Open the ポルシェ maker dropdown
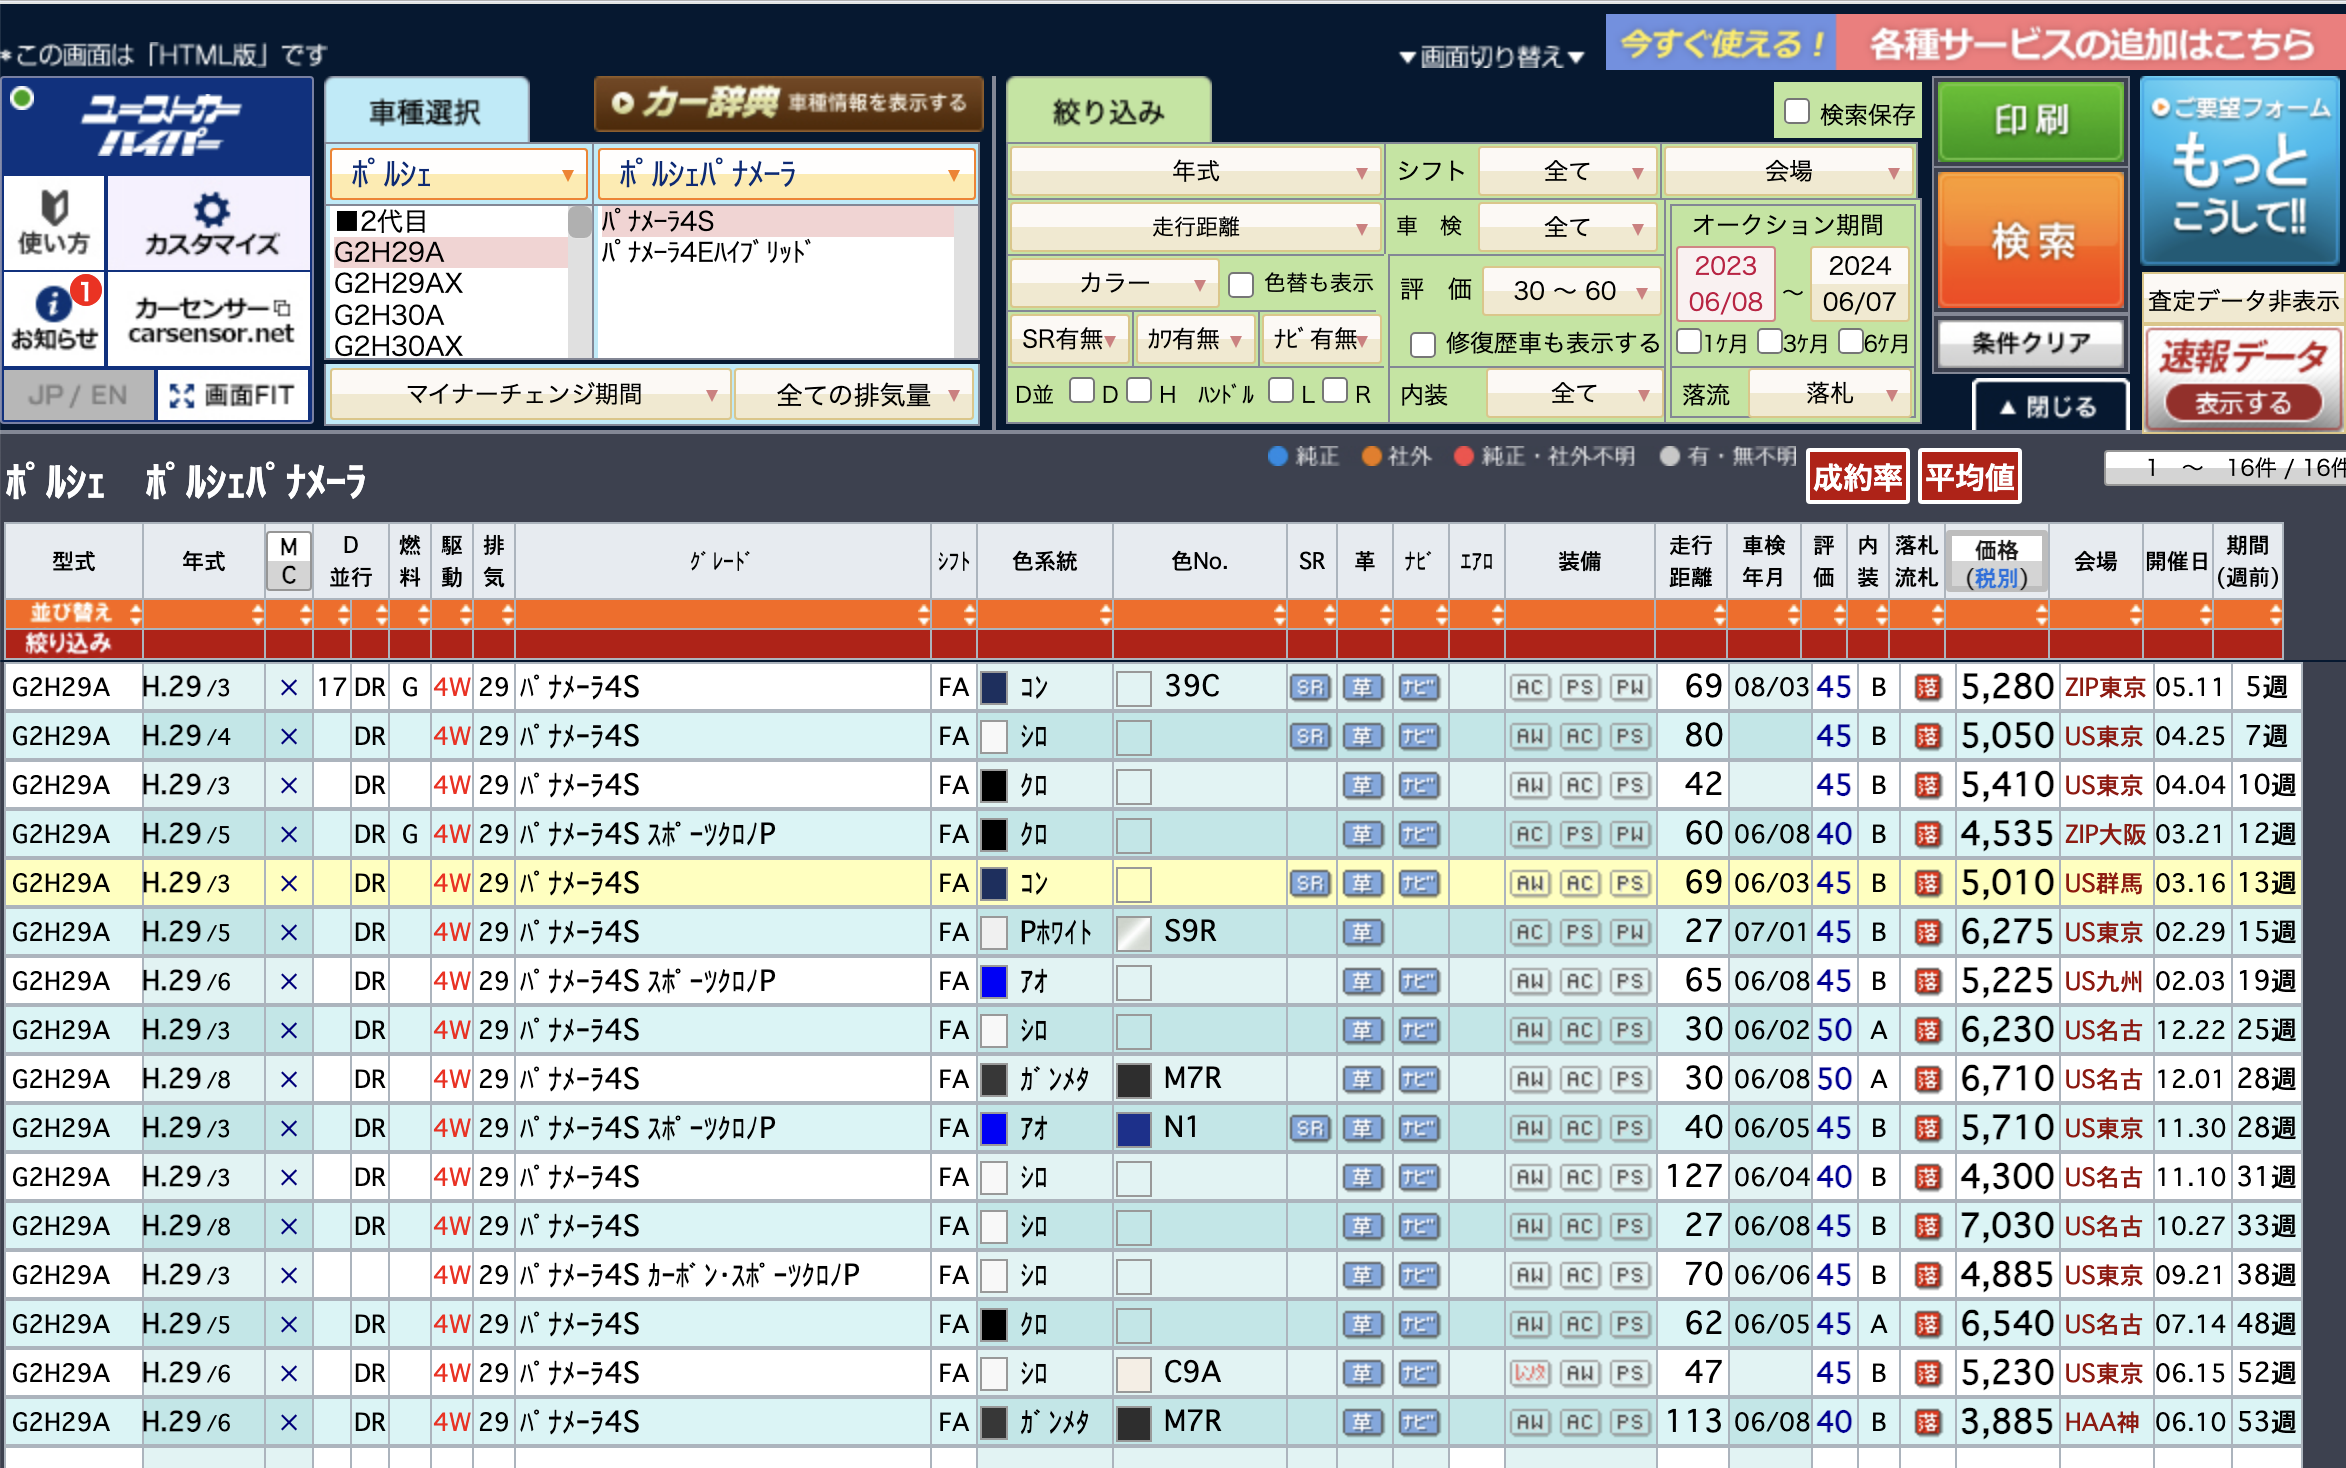The width and height of the screenshot is (2346, 1468). coord(458,174)
